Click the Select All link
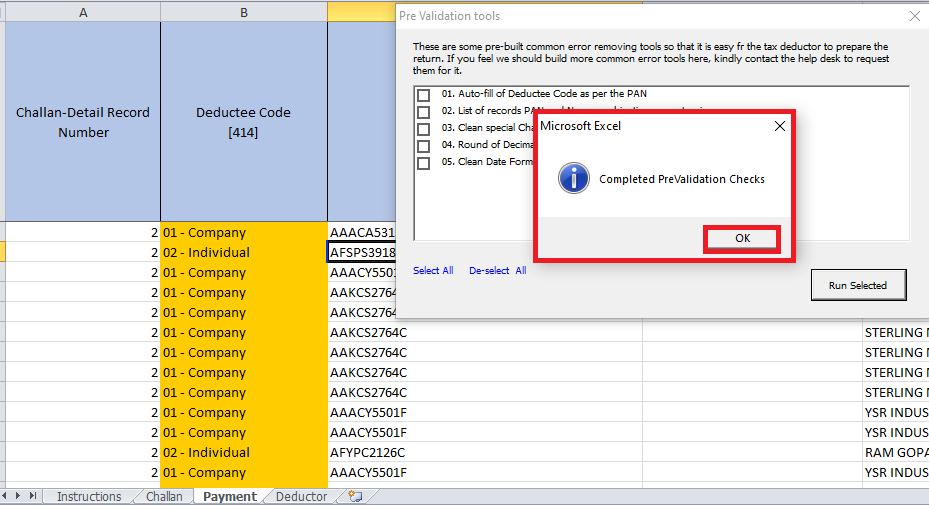The width and height of the screenshot is (929, 505). click(433, 271)
